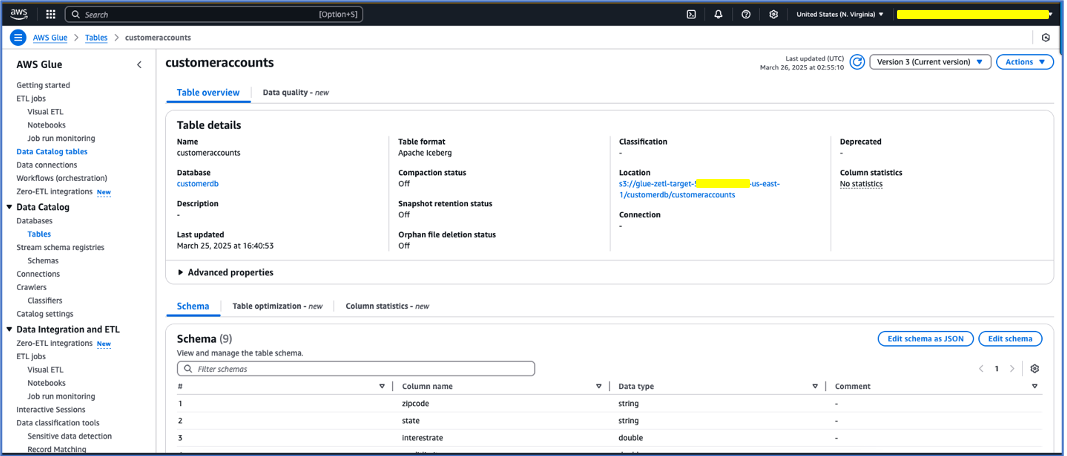
Task: Click Apache Iceberg table format value
Action: 425,153
